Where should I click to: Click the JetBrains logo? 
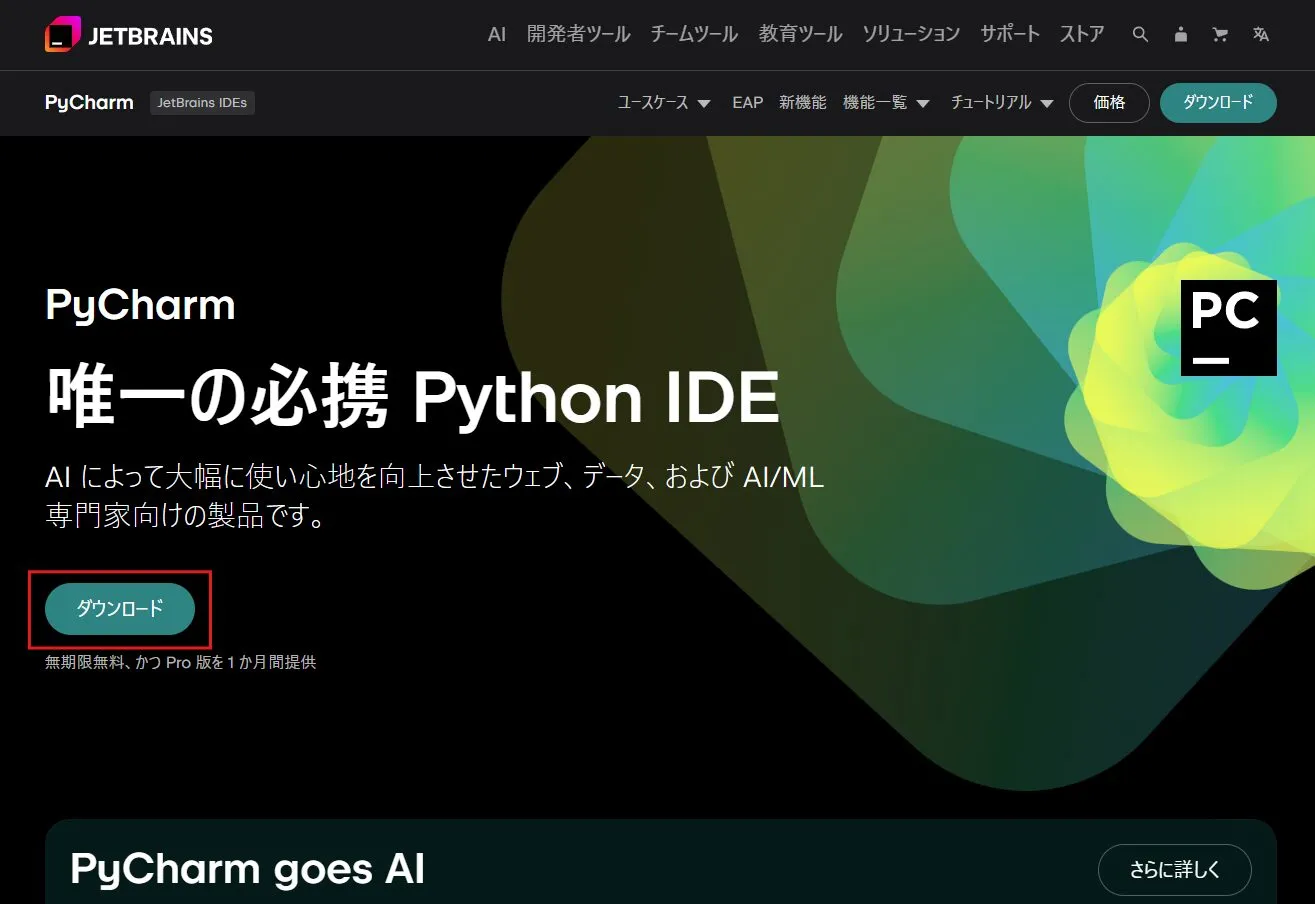click(129, 35)
